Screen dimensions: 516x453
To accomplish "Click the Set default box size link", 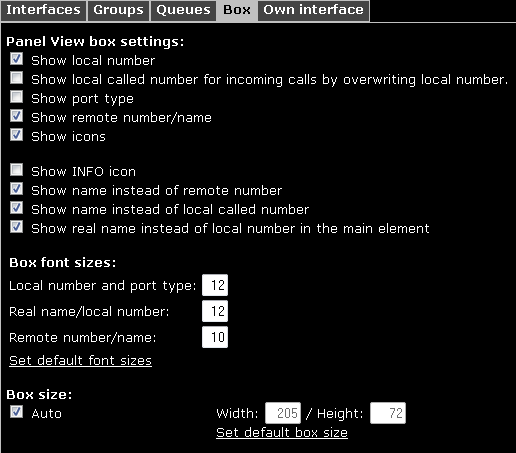I will click(282, 432).
